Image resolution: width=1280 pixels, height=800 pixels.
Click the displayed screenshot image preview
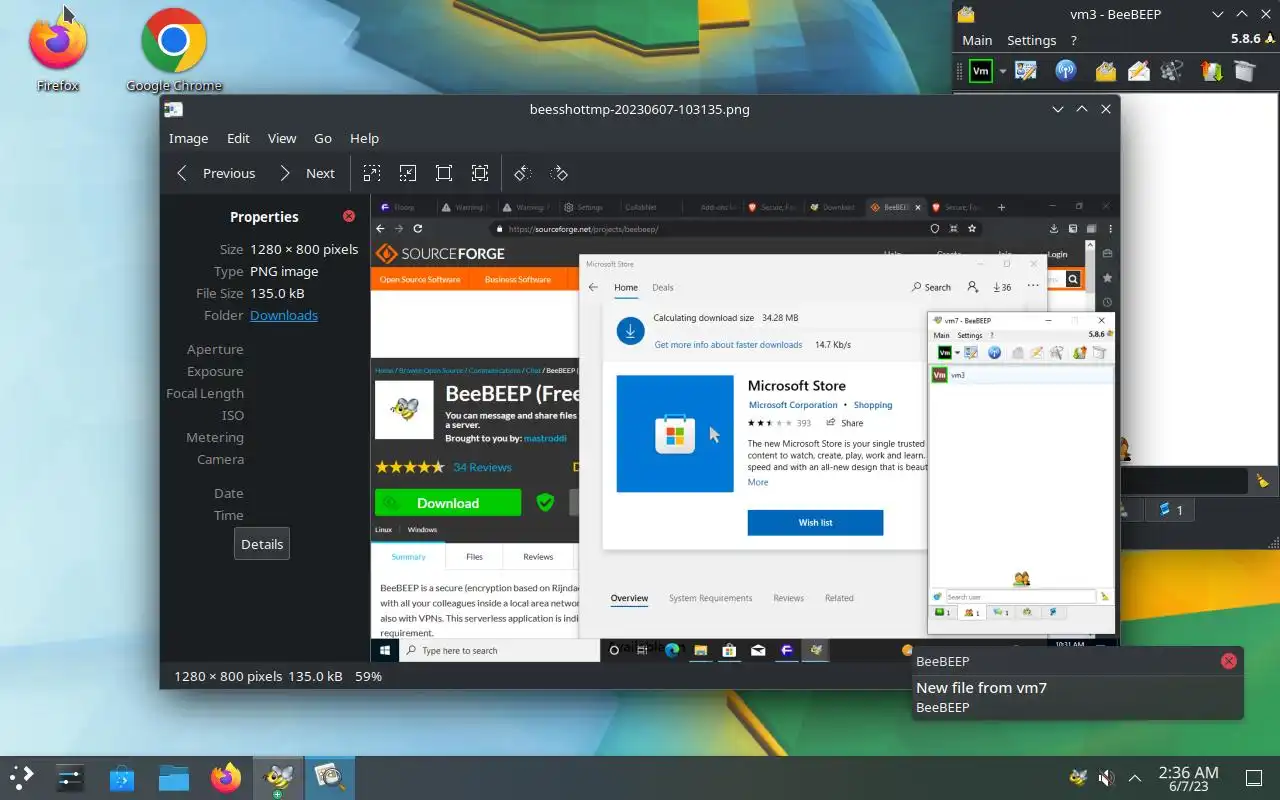click(745, 427)
